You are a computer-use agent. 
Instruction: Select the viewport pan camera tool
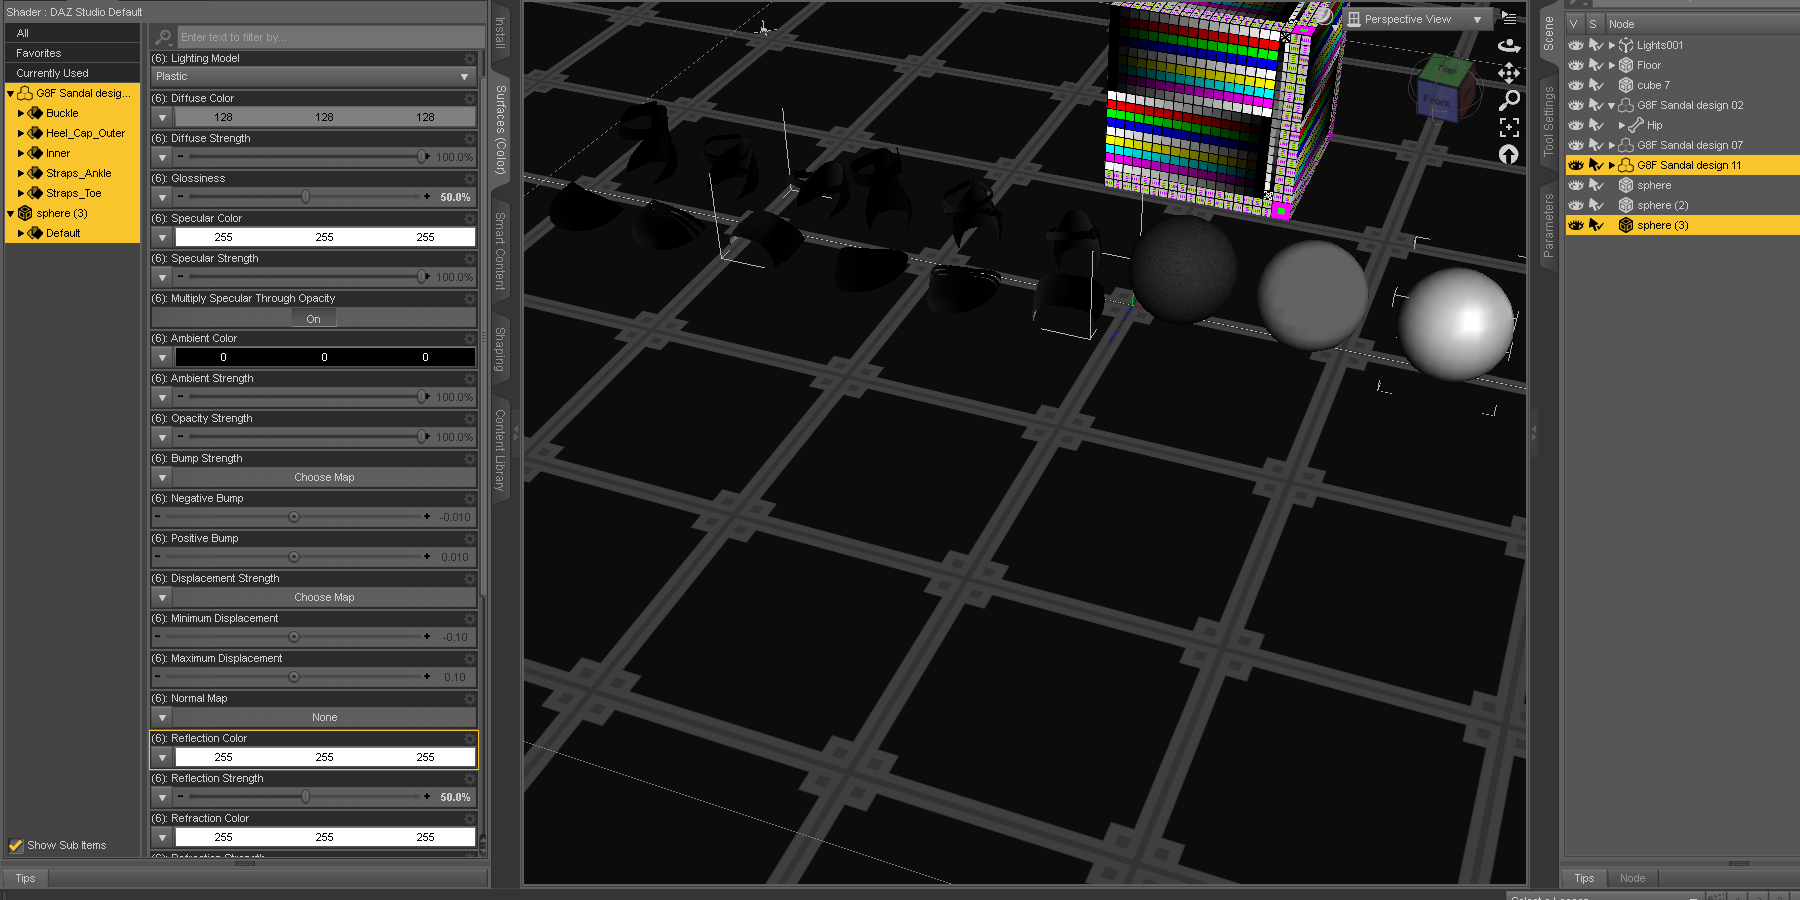click(1509, 73)
